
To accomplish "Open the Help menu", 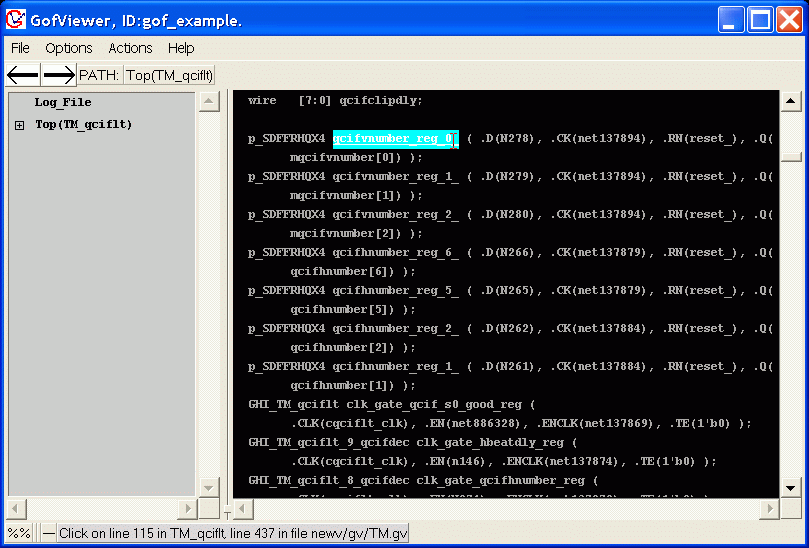I will click(x=181, y=48).
